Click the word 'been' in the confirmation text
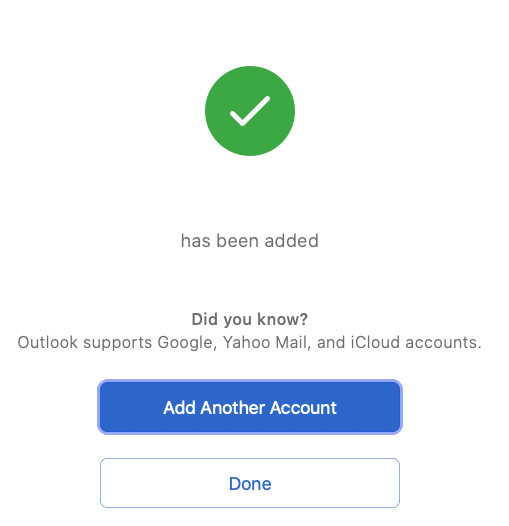 point(238,241)
